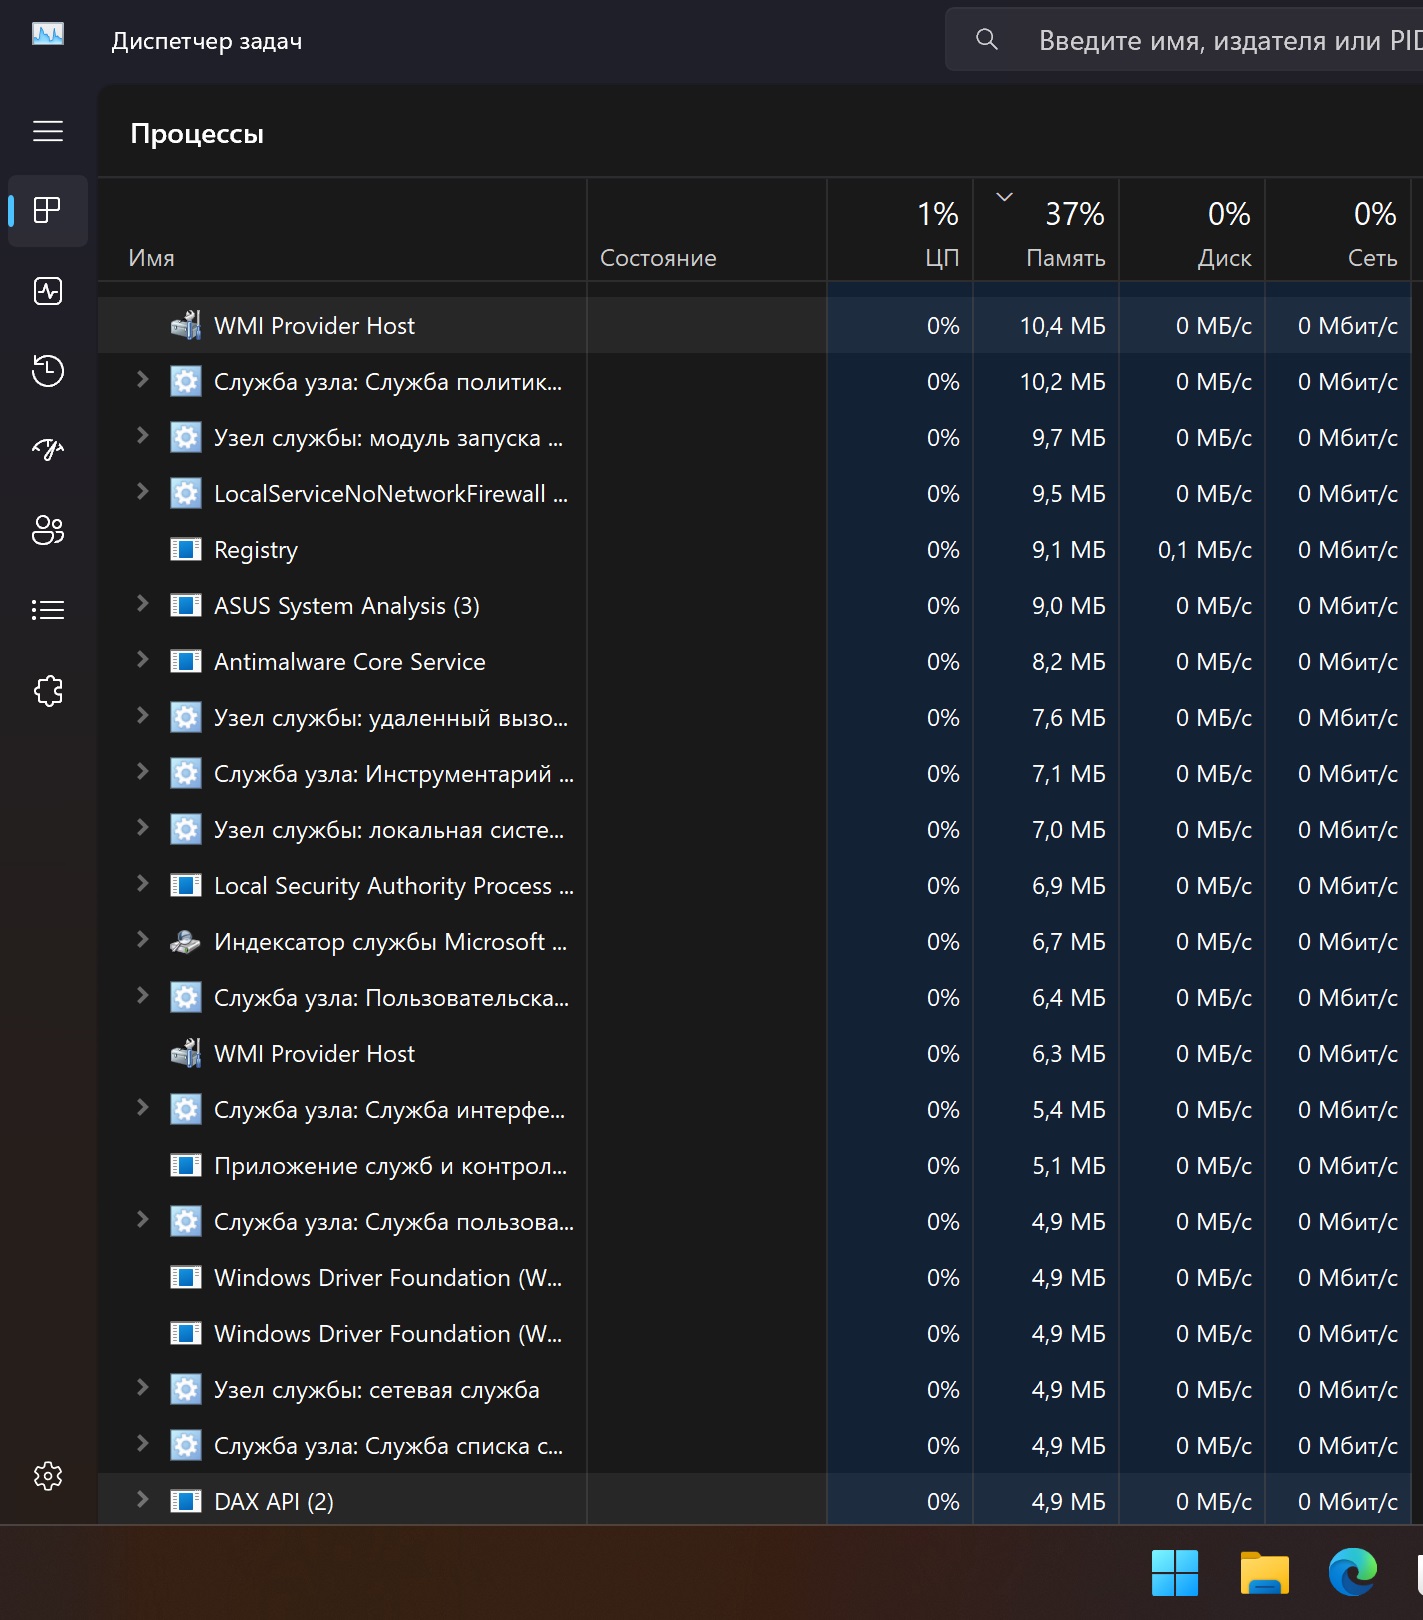Image resolution: width=1423 pixels, height=1620 pixels.
Task: Expand DAX API (2) group
Action: pos(142,1499)
